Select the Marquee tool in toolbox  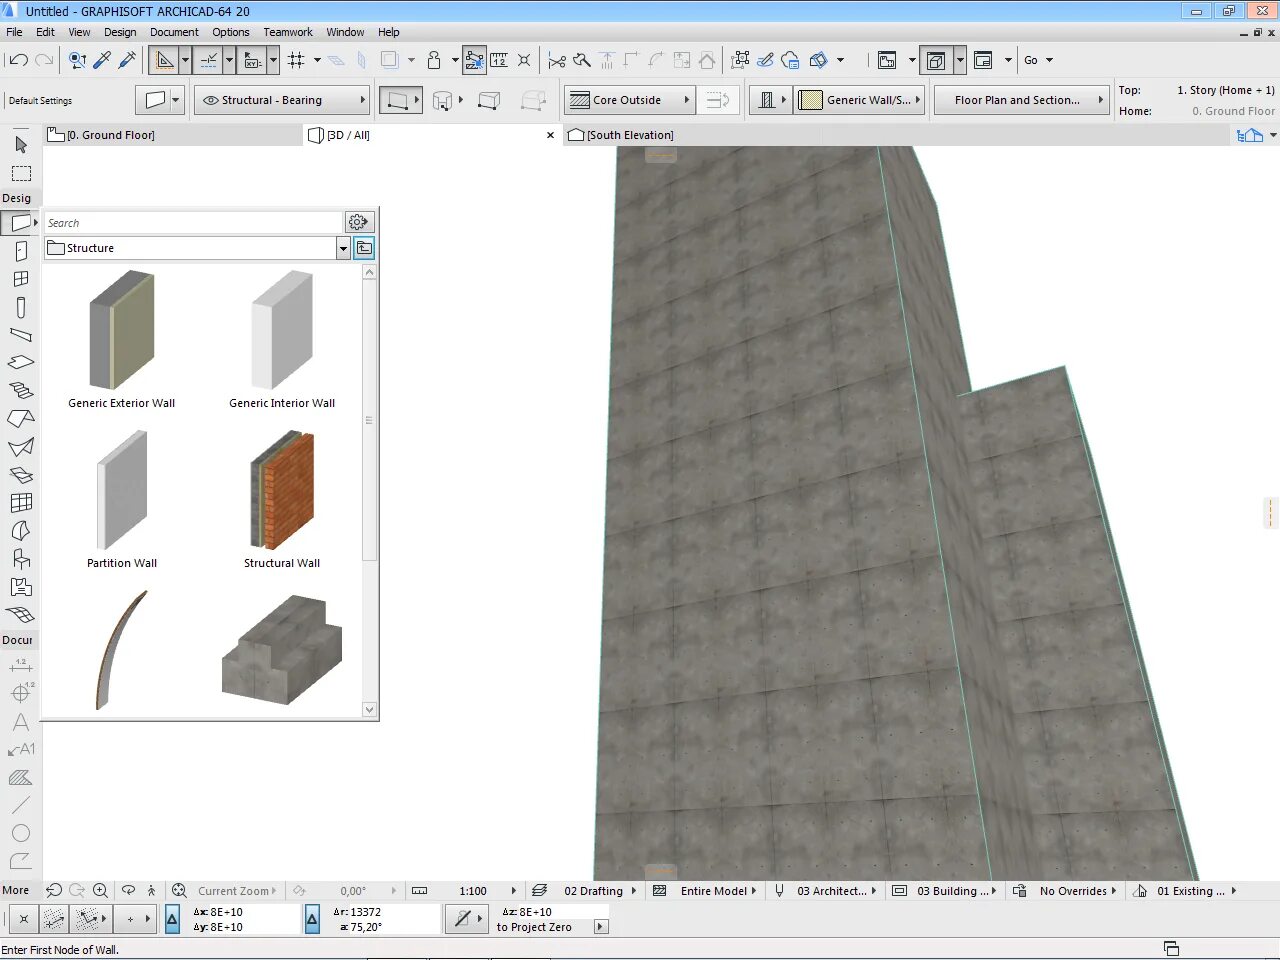click(x=21, y=173)
